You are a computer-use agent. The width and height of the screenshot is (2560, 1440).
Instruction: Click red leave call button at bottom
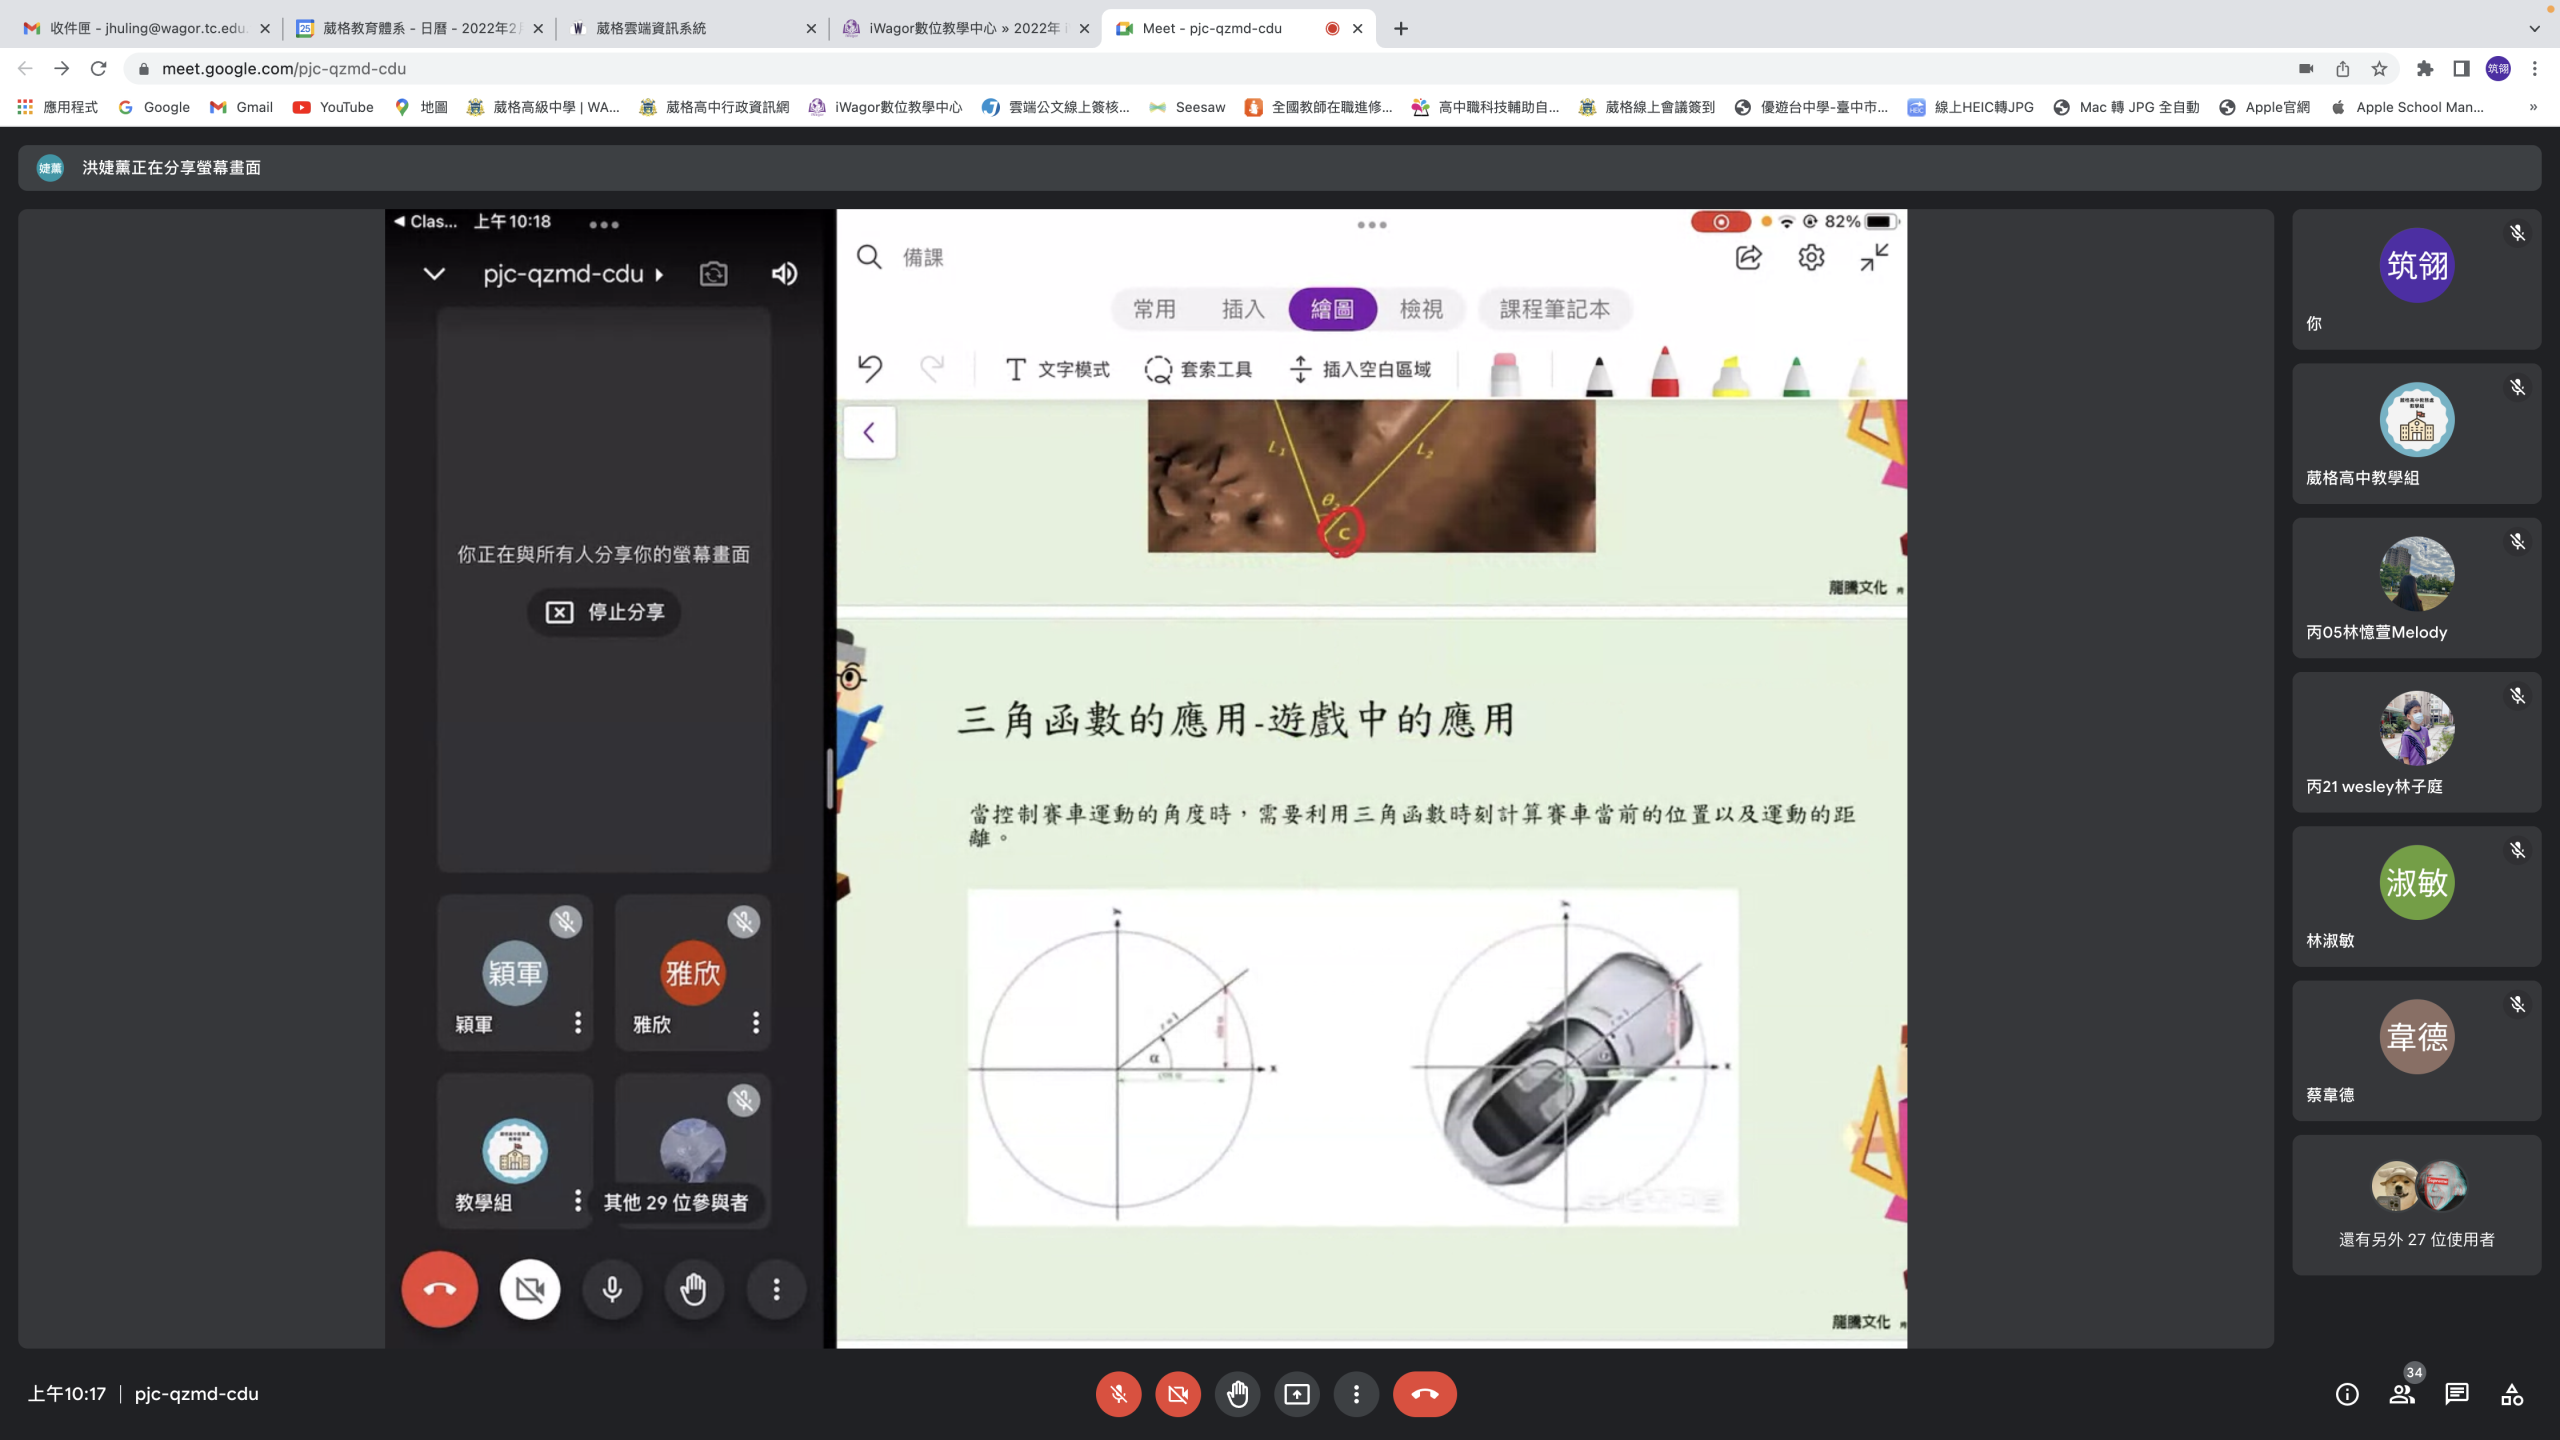[1425, 1394]
